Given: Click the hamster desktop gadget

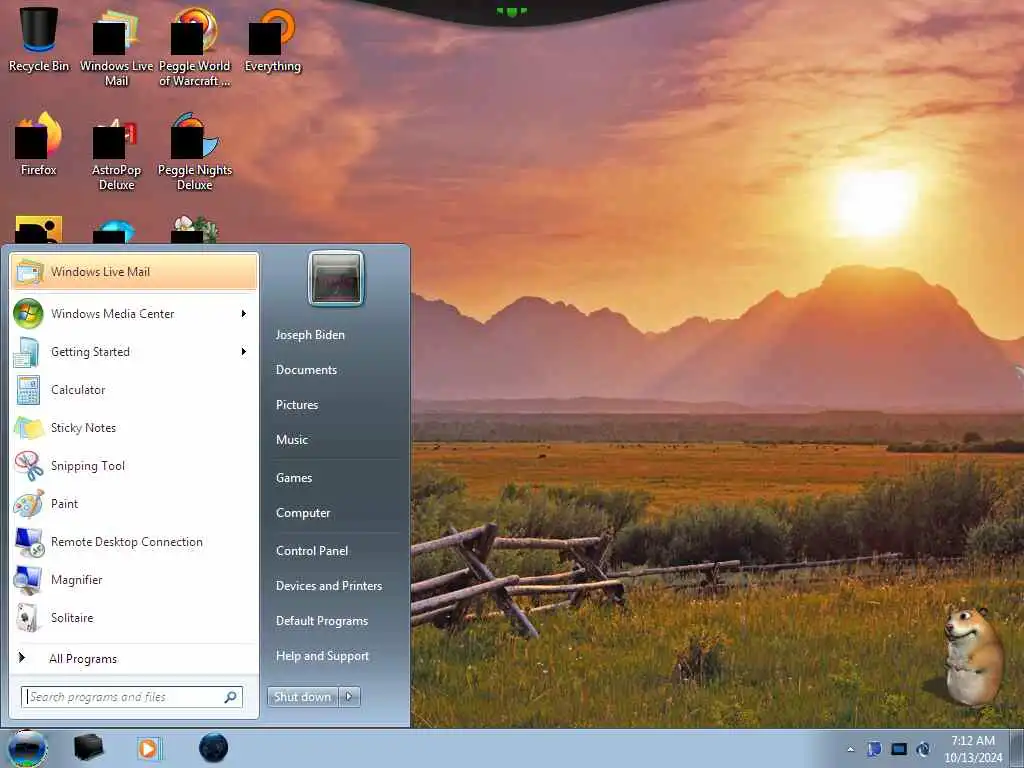Looking at the screenshot, I should (x=973, y=655).
